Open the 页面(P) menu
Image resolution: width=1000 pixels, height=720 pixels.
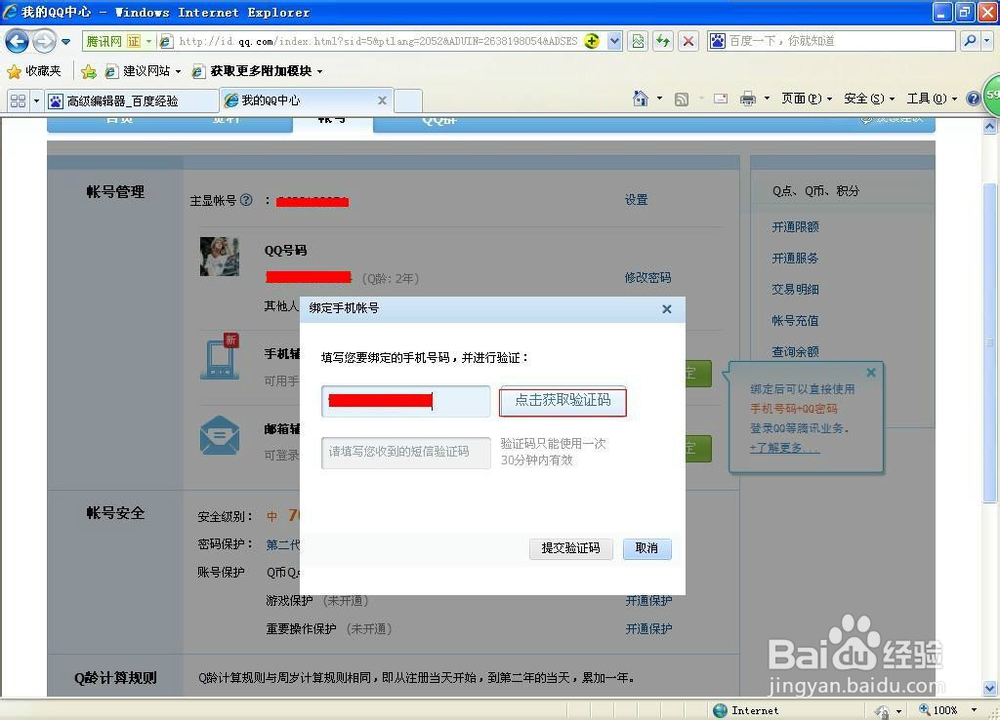[x=807, y=98]
